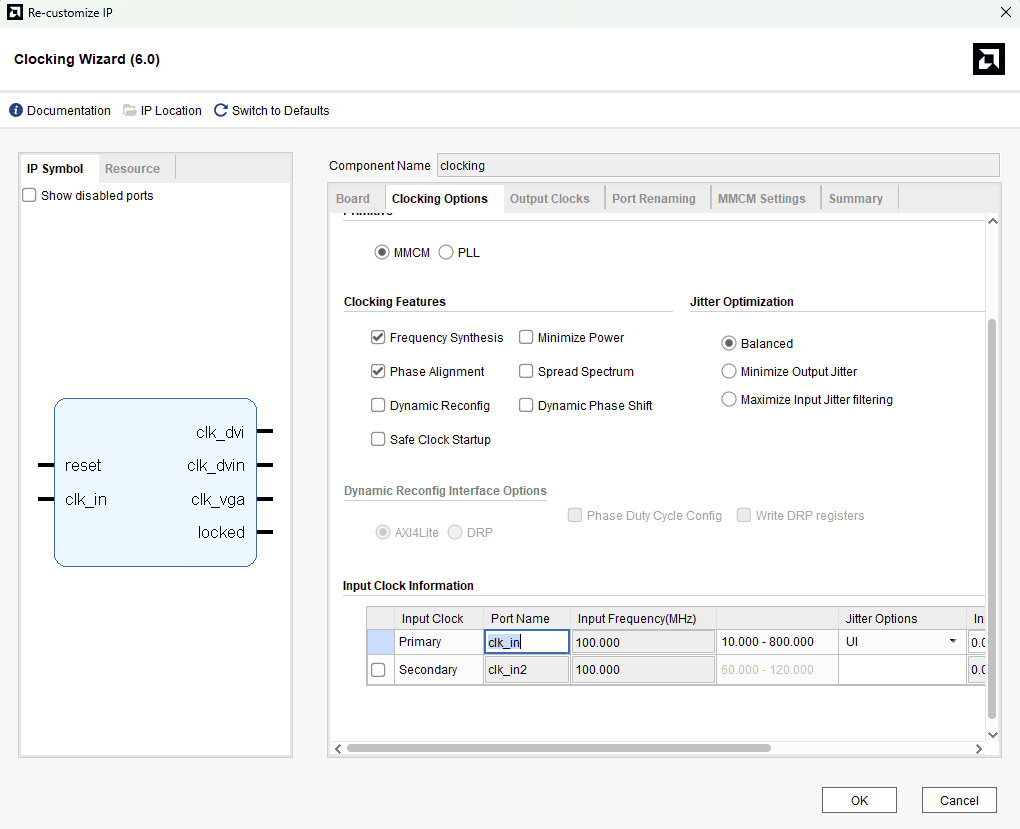1020x829 pixels.
Task: Enable Safe Clock Startup option
Action: pos(378,440)
